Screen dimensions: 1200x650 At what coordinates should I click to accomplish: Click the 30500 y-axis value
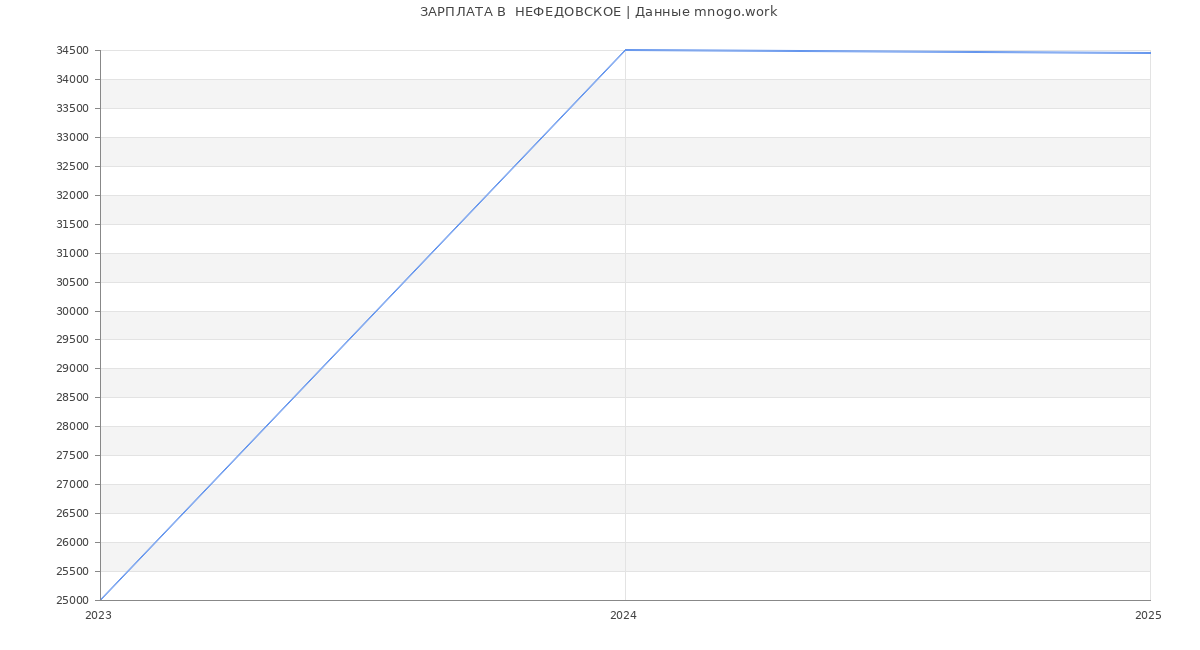tap(72, 283)
